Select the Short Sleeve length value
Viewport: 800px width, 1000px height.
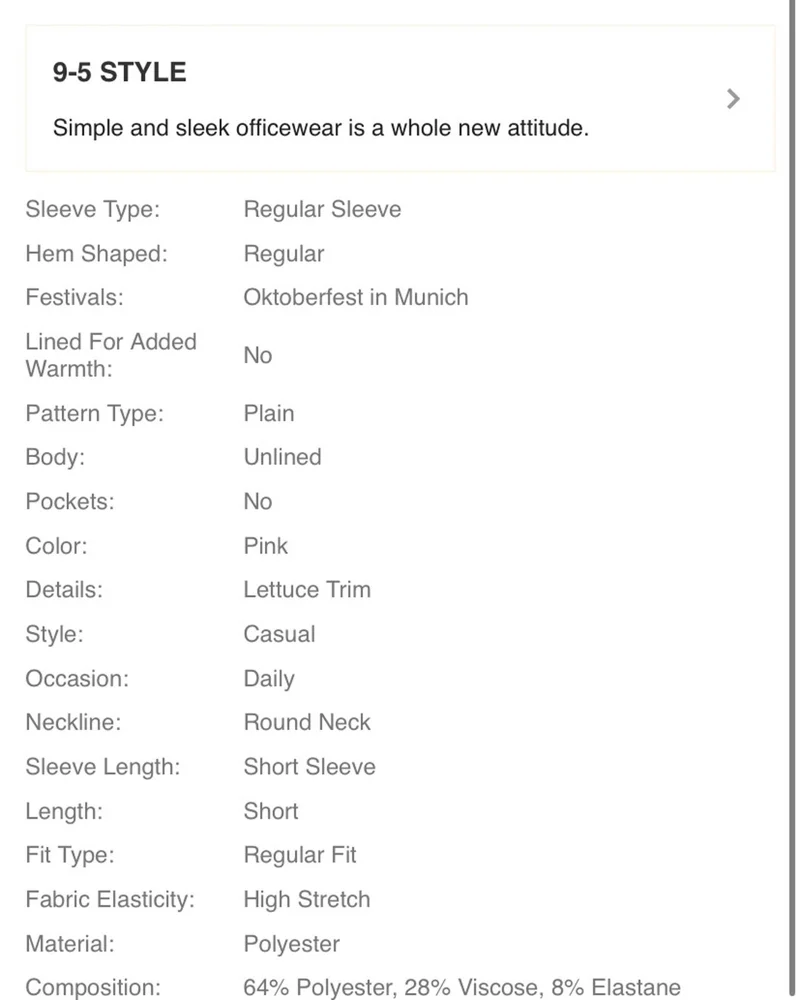[x=309, y=767]
